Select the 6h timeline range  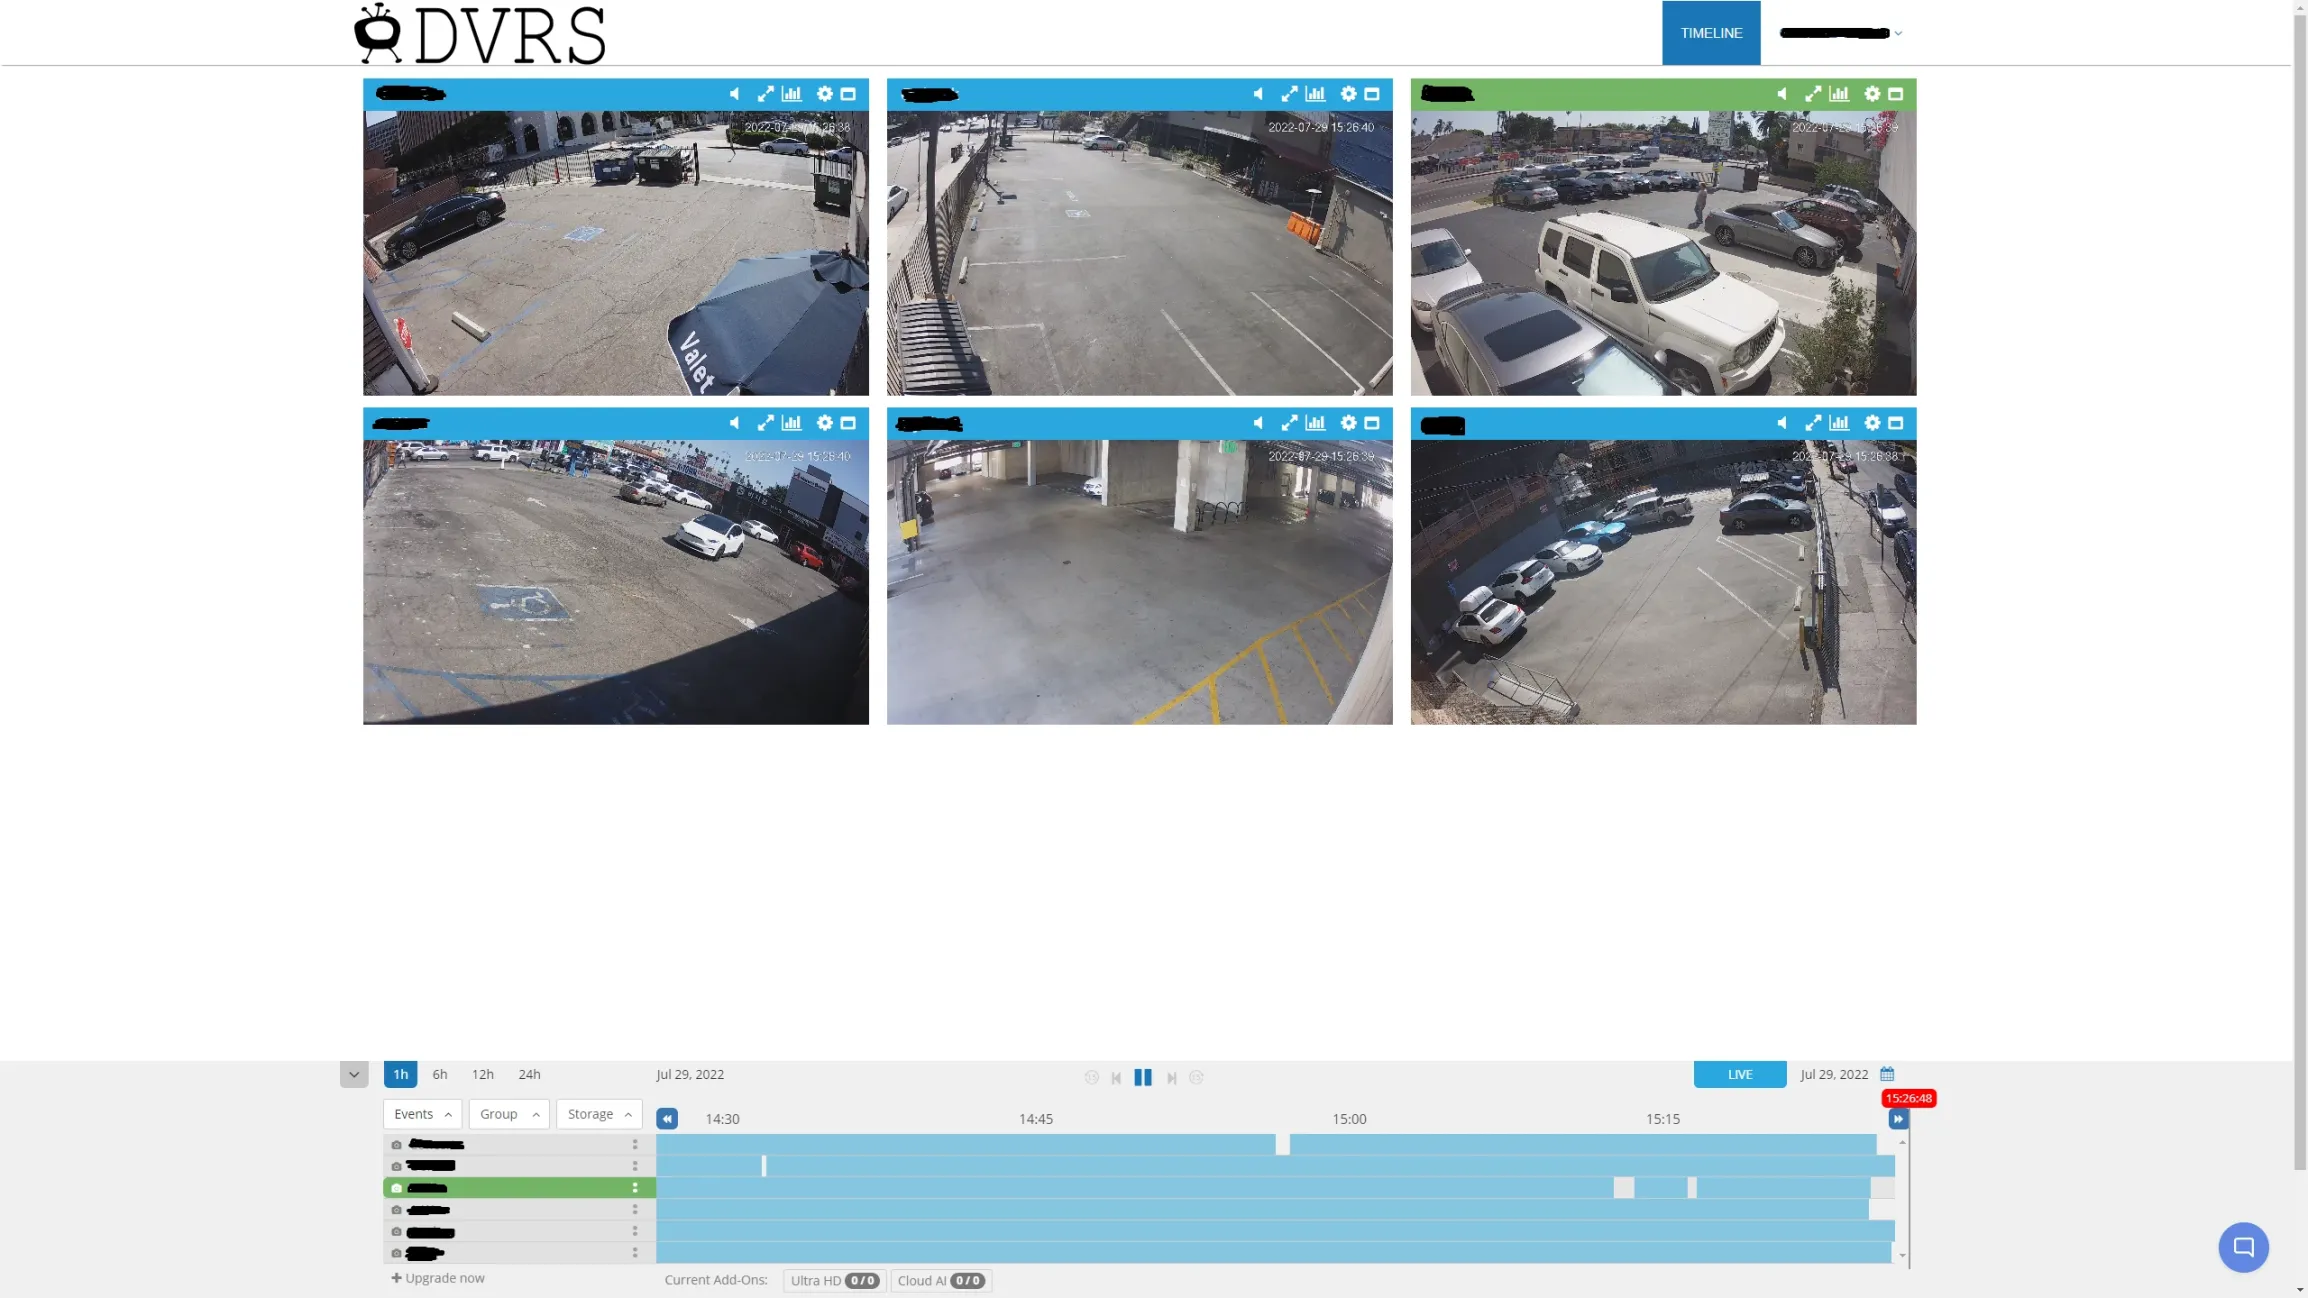tap(440, 1074)
